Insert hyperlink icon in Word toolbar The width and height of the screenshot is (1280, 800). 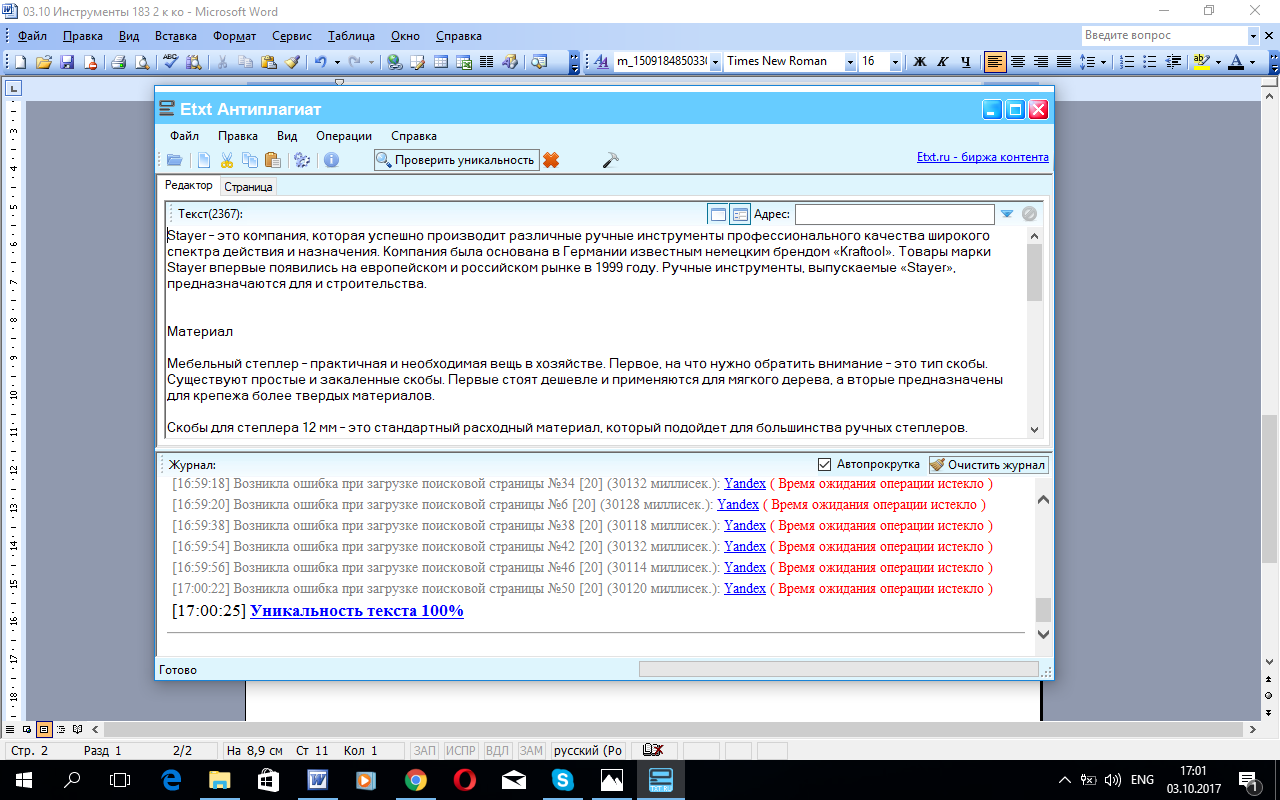tap(394, 62)
